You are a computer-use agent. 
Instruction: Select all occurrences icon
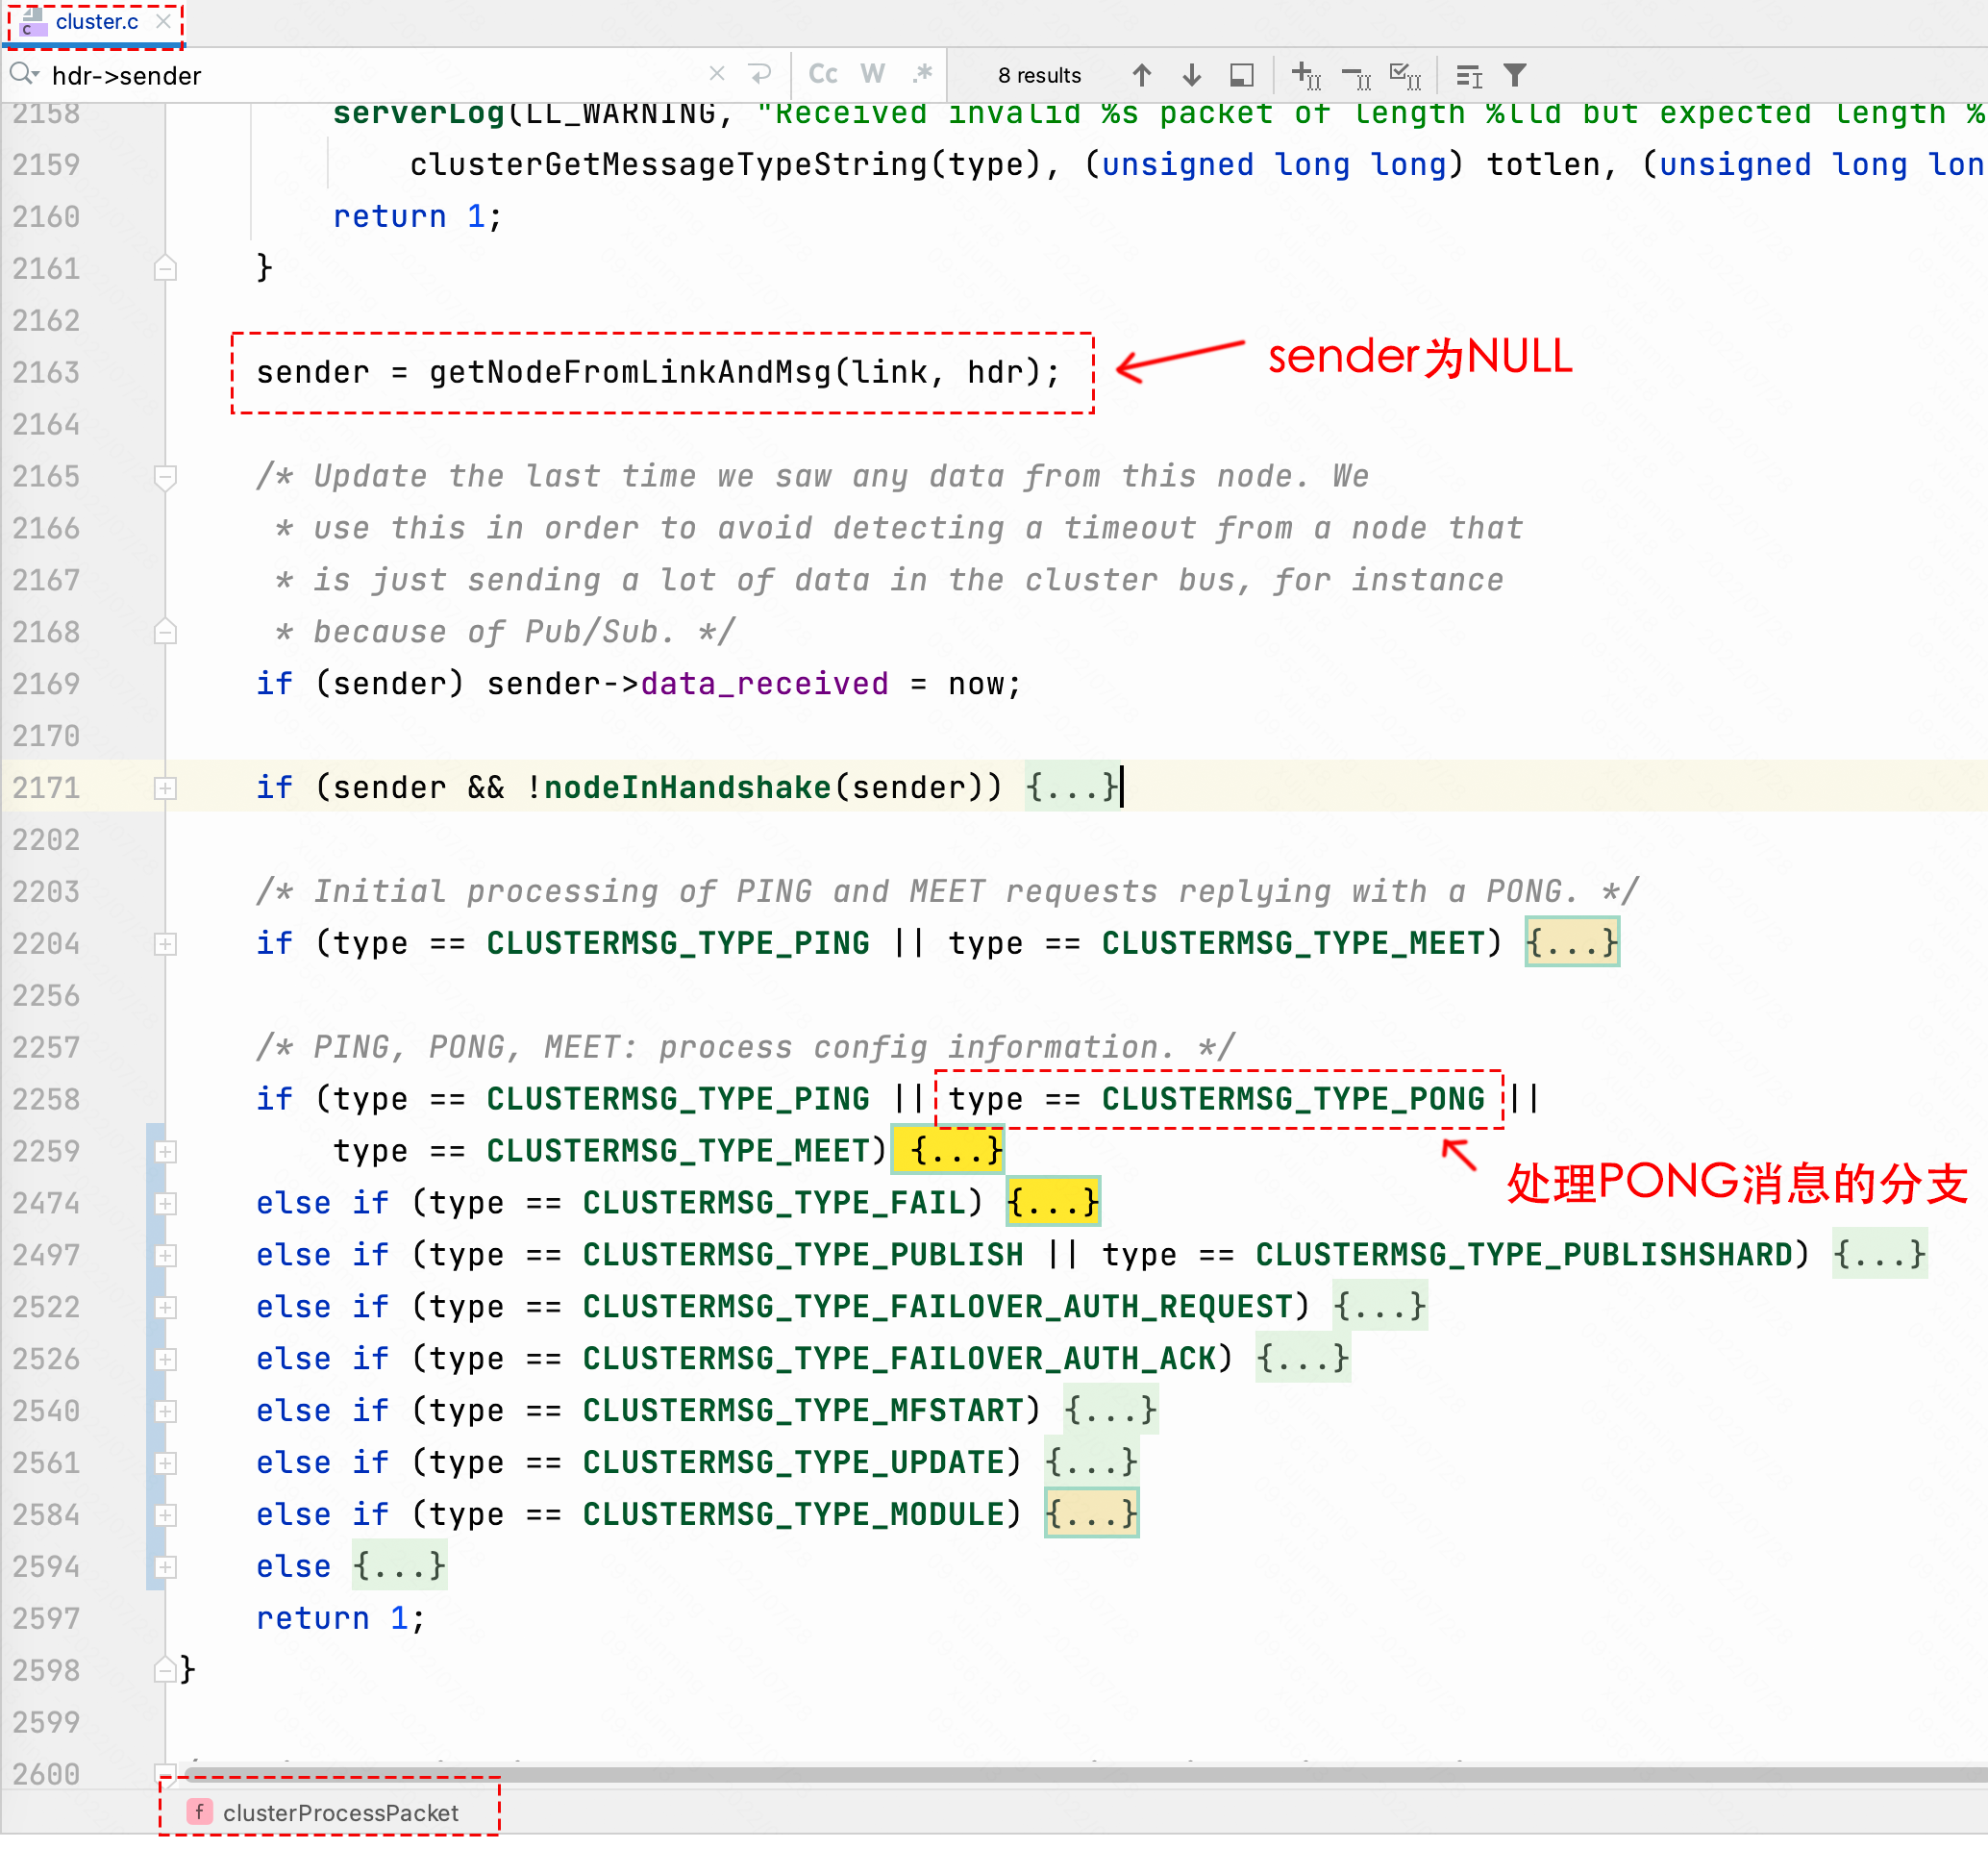click(x=1405, y=75)
